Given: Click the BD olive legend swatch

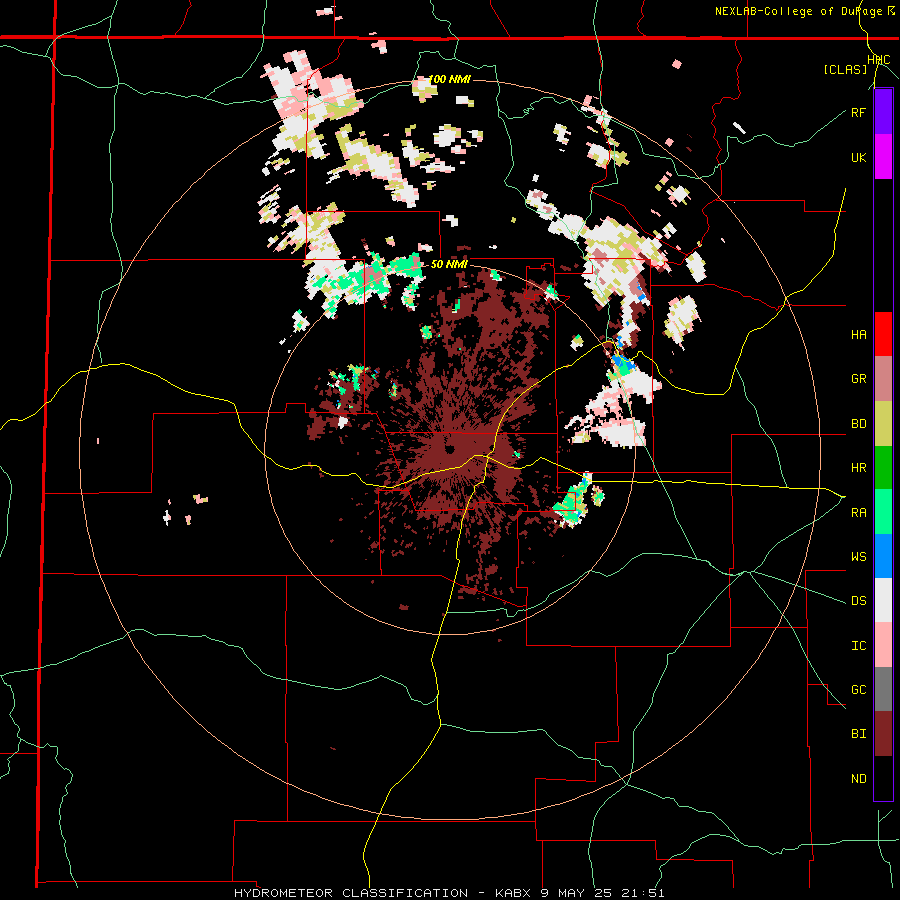Looking at the screenshot, I should pyautogui.click(x=883, y=424).
